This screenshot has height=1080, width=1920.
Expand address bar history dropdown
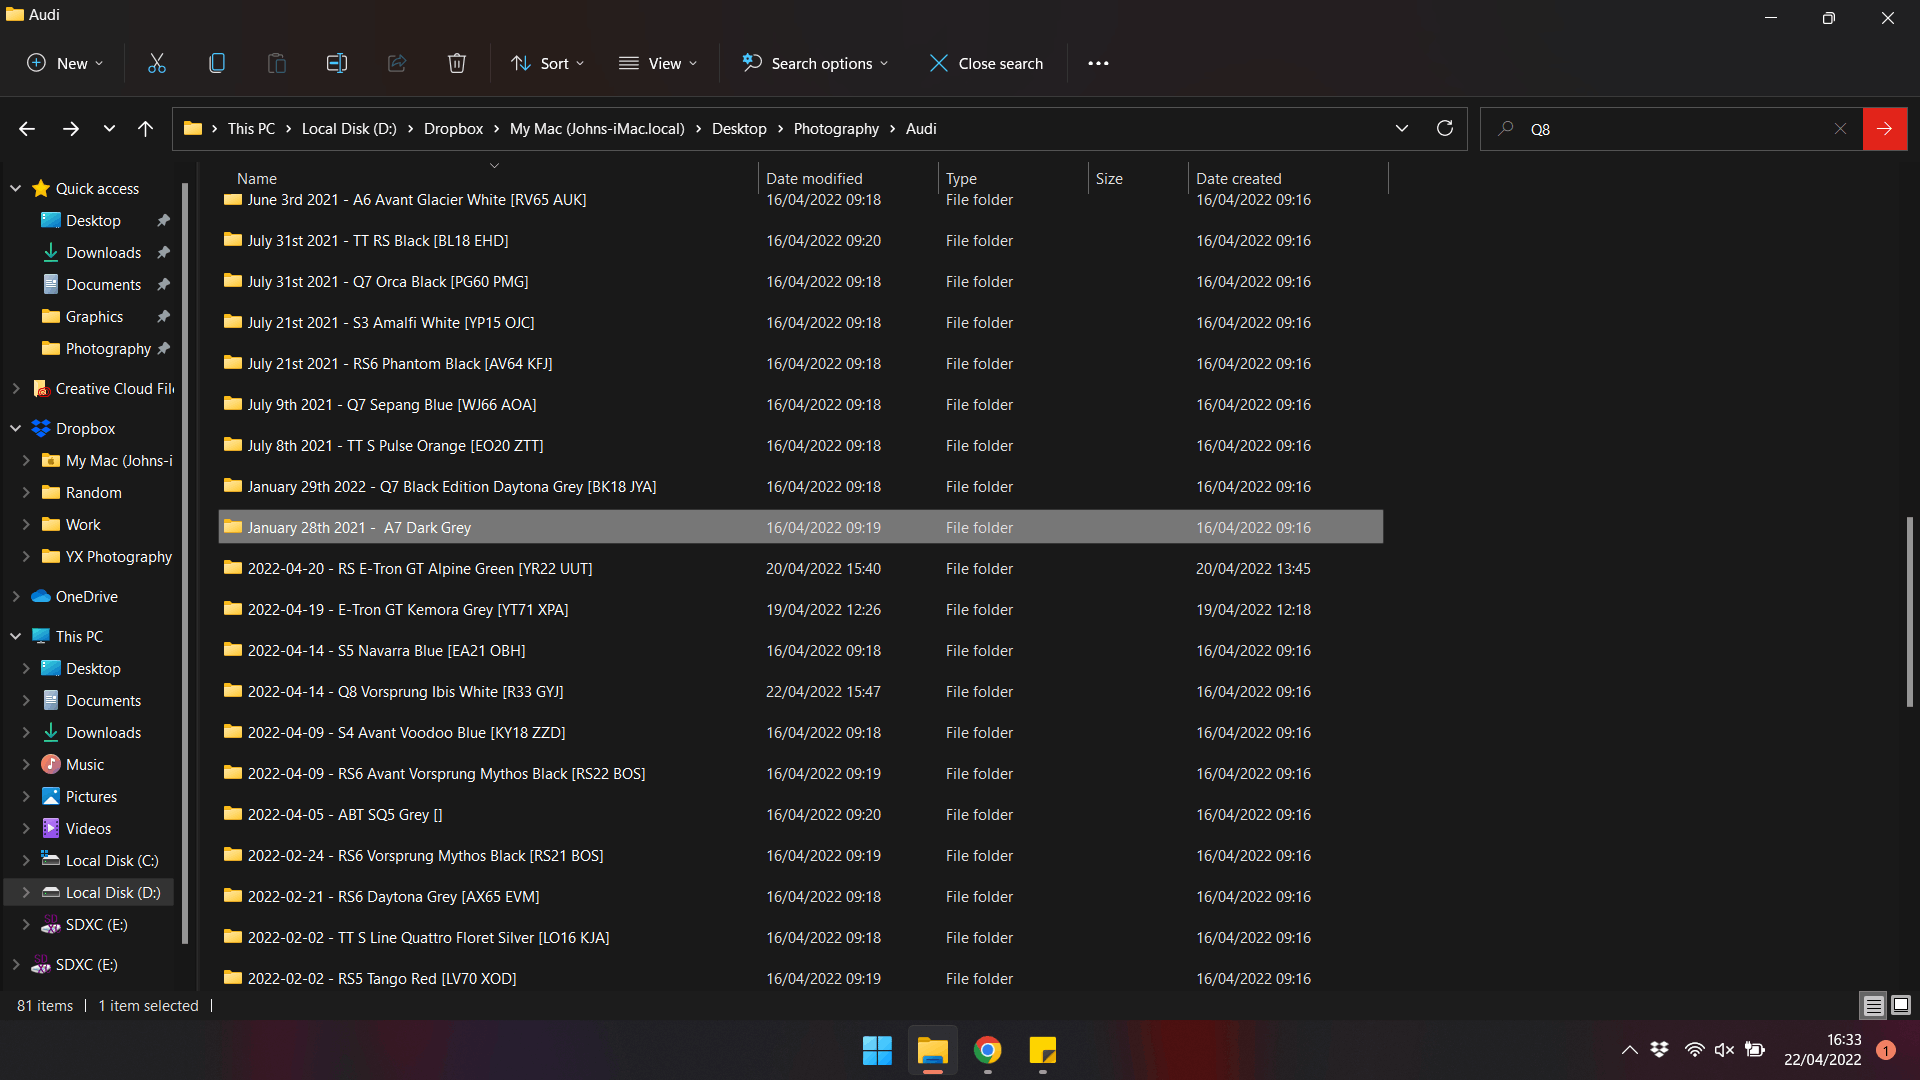1401,128
